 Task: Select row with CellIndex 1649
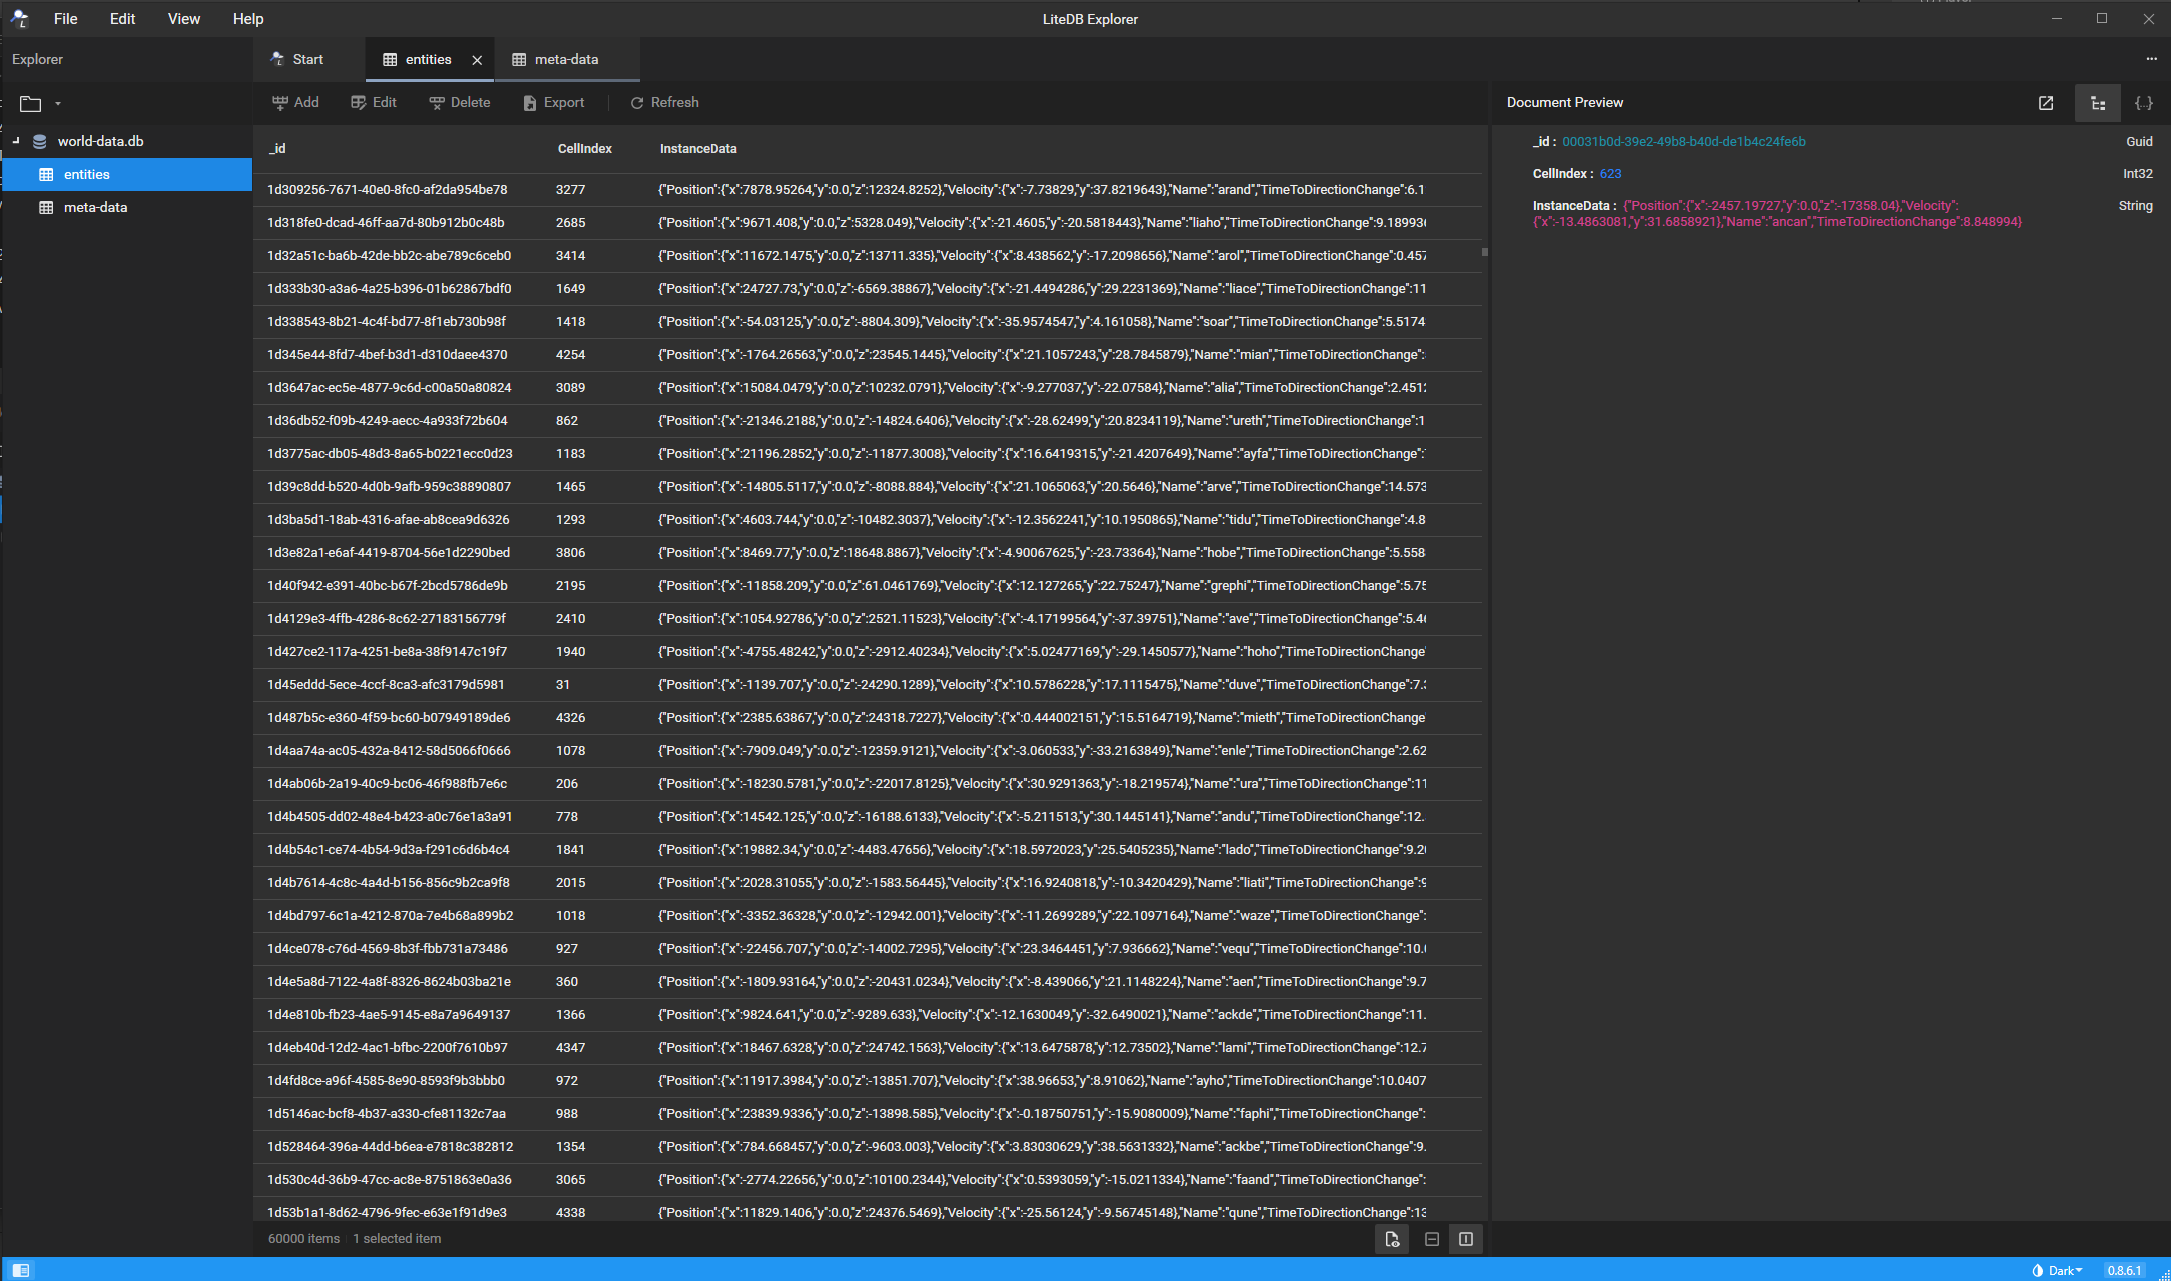867,288
